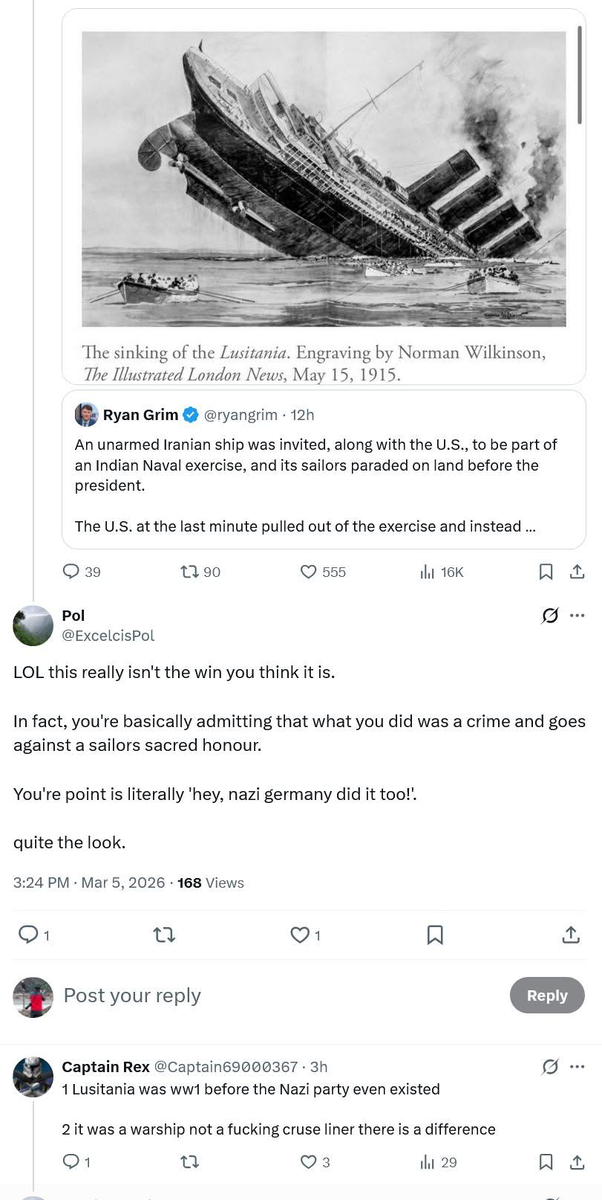Bookmark Pol's post

[435, 935]
